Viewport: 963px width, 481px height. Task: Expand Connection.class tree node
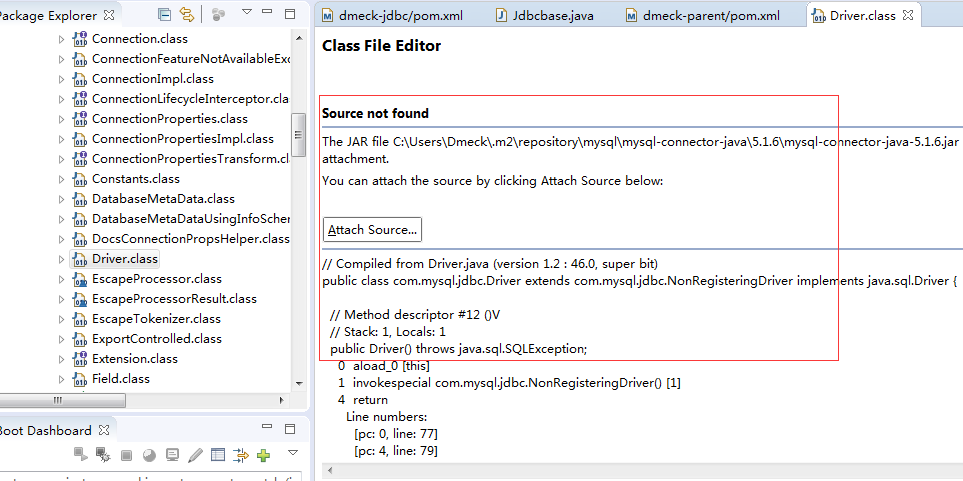pos(61,39)
